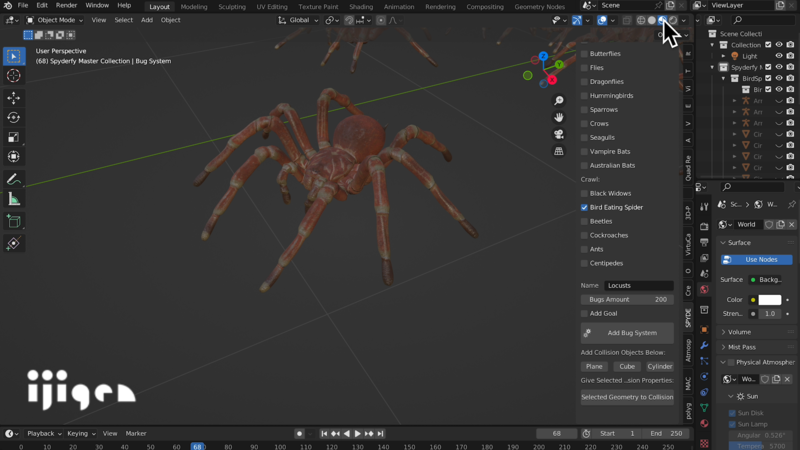Enable the Cockroaches checkbox
The width and height of the screenshot is (800, 450).
click(x=584, y=235)
